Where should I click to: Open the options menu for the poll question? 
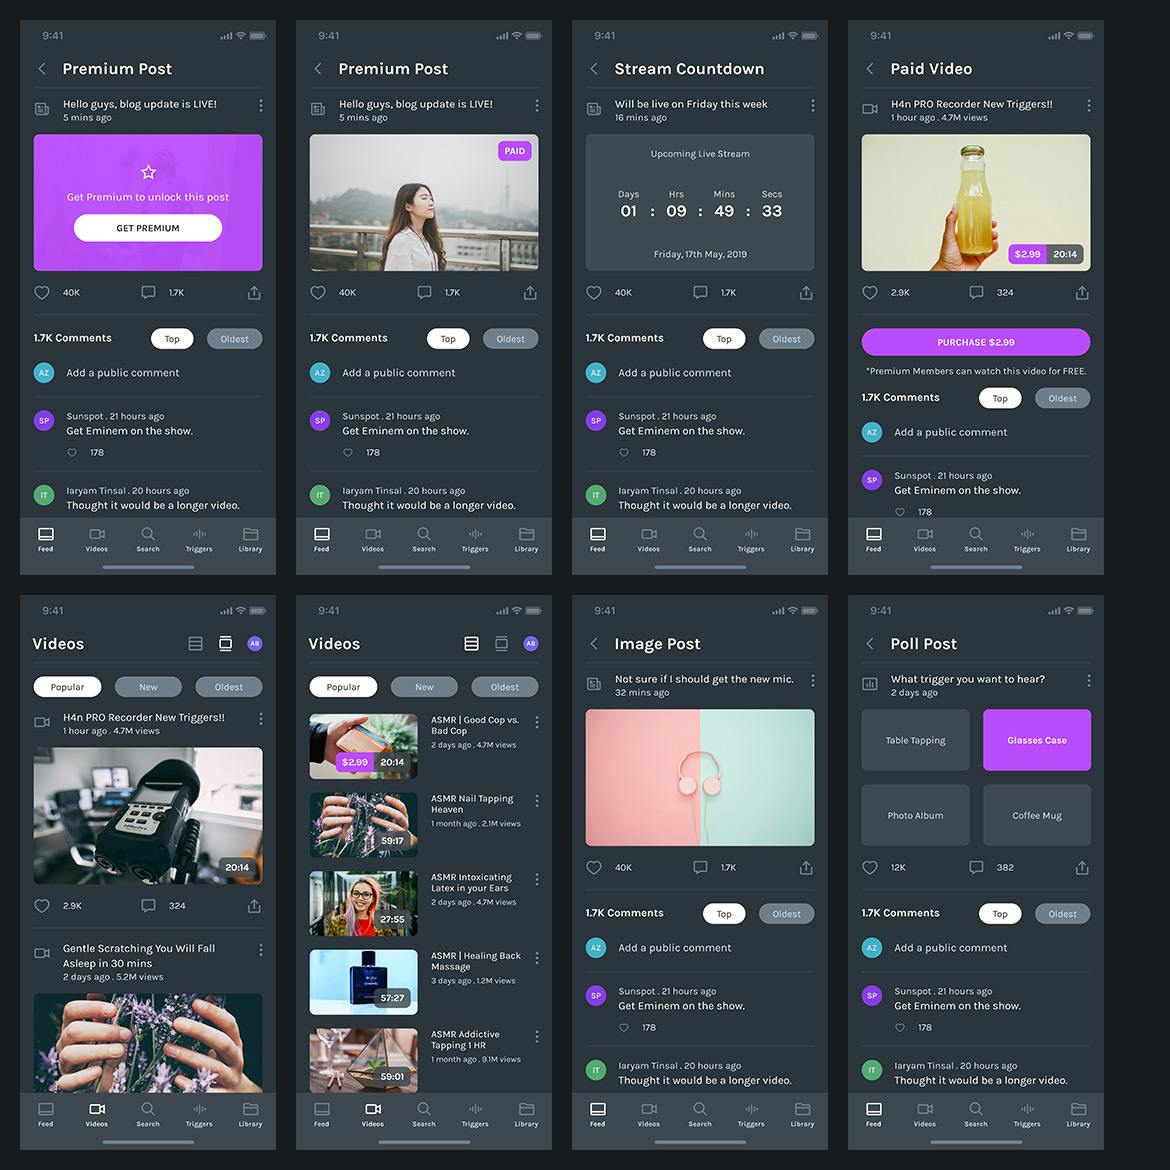click(1089, 681)
